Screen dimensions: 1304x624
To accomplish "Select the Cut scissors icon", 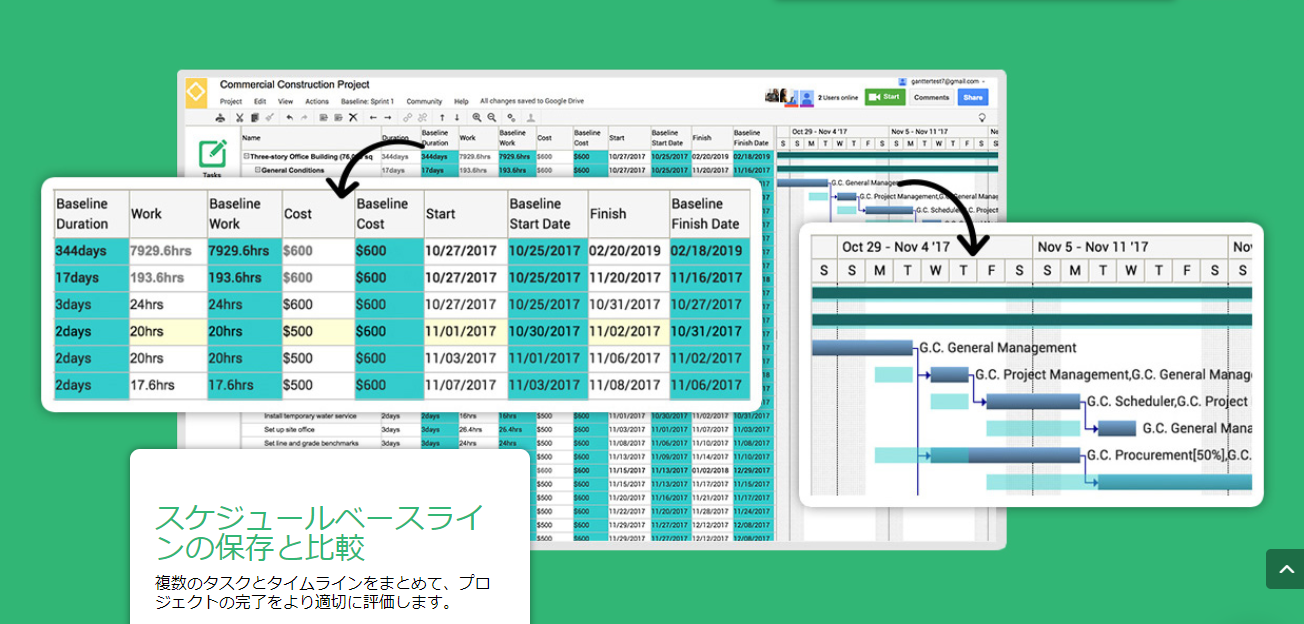I will coord(240,117).
